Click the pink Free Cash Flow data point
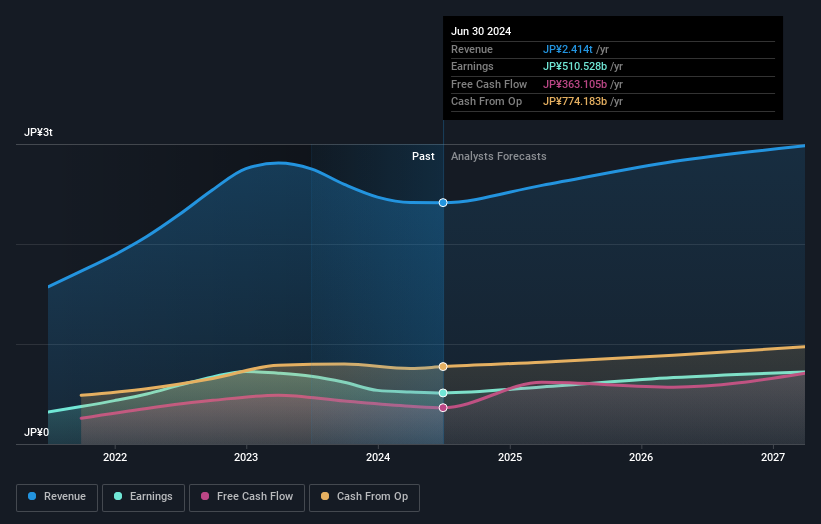The width and height of the screenshot is (821, 524). pos(443,407)
